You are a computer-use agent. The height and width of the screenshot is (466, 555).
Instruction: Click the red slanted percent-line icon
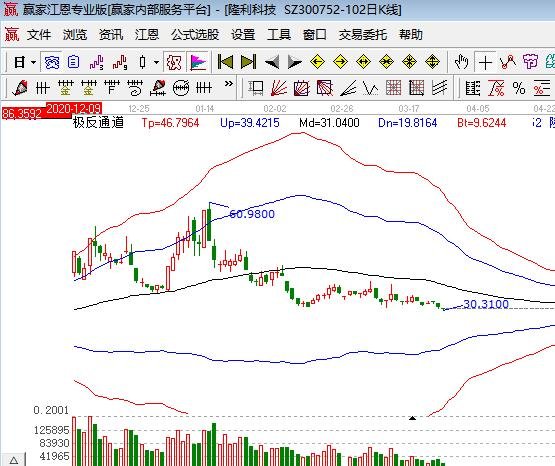click(x=496, y=88)
